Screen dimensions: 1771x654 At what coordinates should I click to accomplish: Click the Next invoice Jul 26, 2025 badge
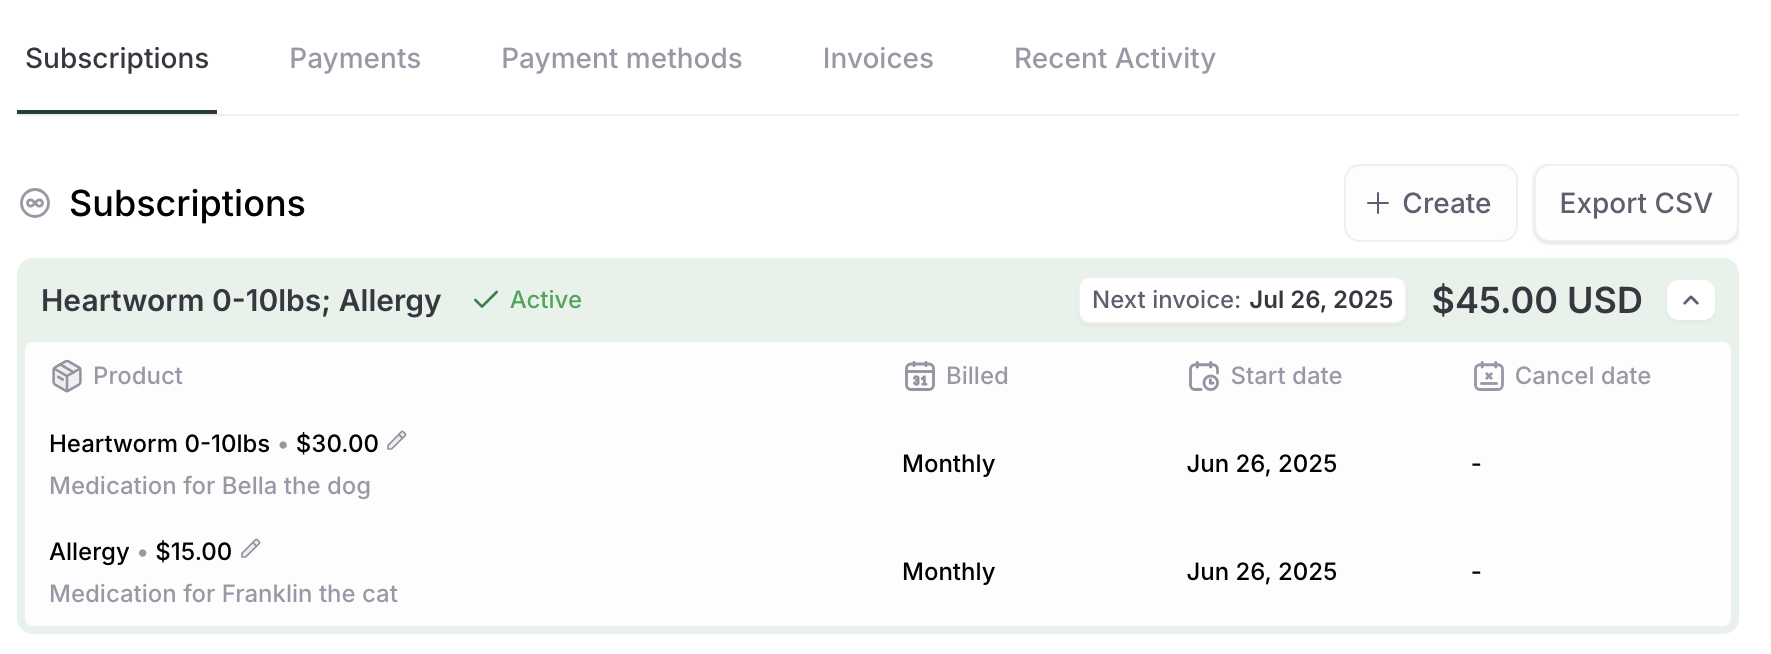[x=1242, y=300]
